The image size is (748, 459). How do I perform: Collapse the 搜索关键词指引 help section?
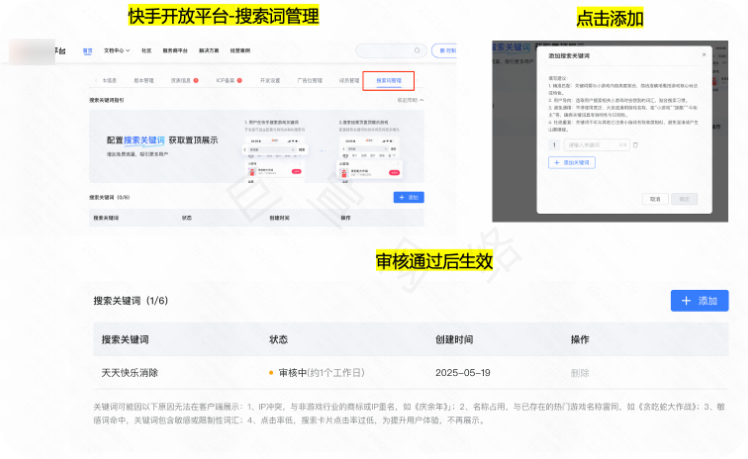411,100
